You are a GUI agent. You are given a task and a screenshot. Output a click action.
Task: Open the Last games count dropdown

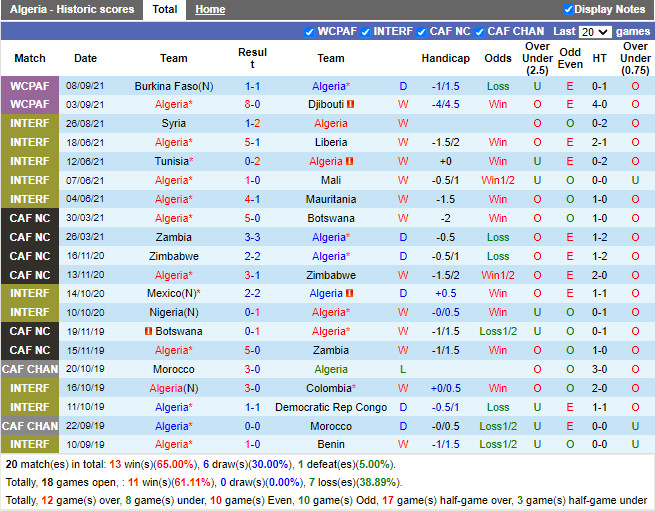(594, 32)
